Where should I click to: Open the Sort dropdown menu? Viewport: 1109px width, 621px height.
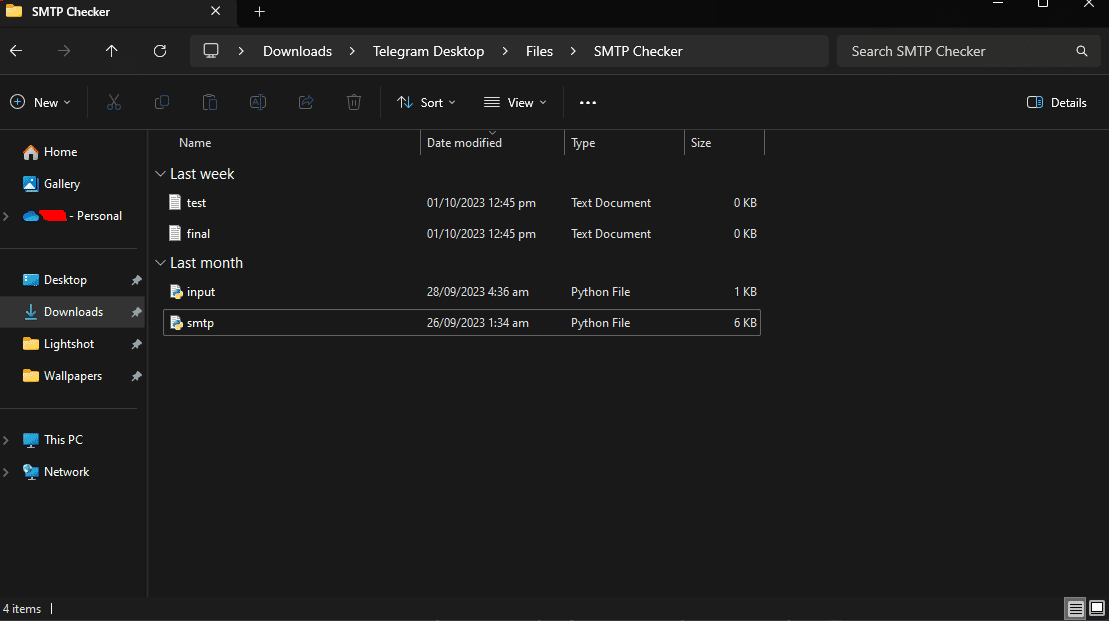point(426,102)
